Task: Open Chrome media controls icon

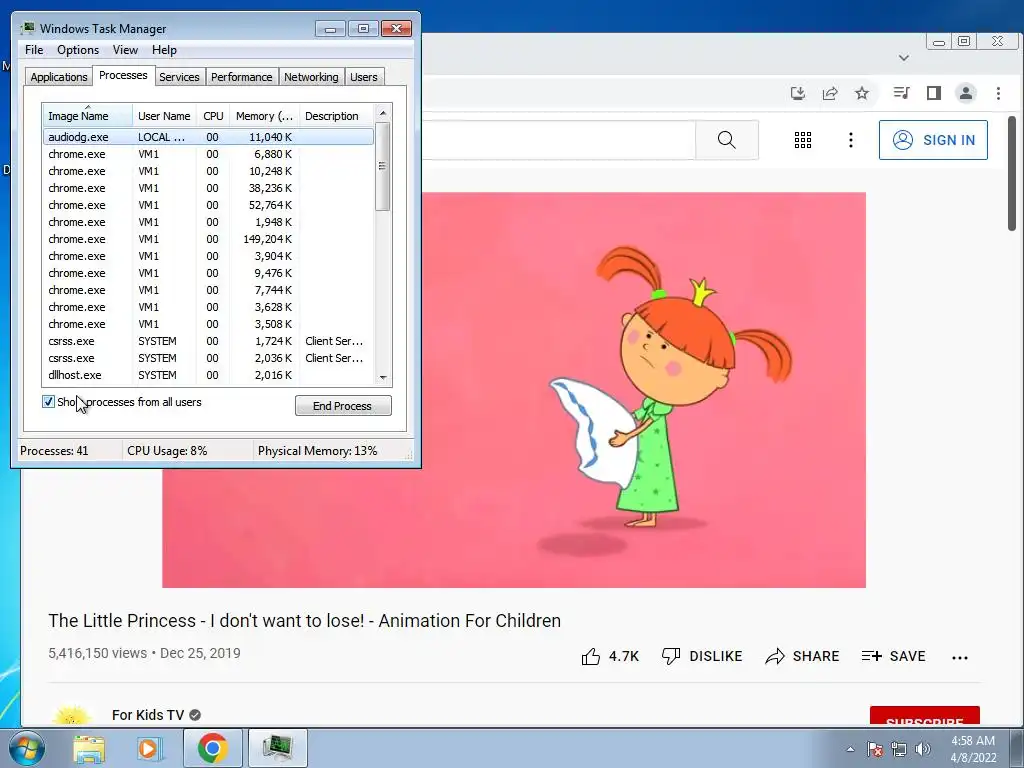Action: pos(901,93)
